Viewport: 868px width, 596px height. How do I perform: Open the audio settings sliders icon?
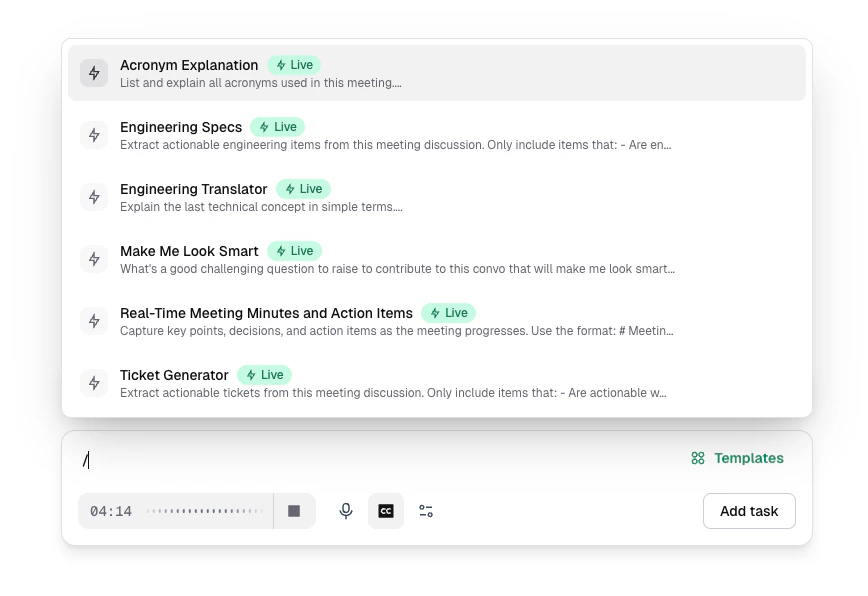[x=426, y=510]
